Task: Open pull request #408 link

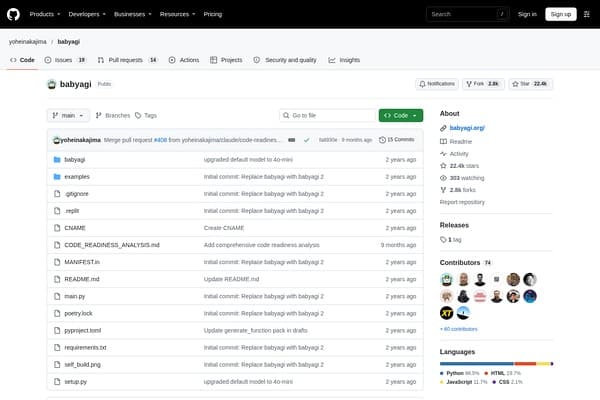Action: pos(160,140)
